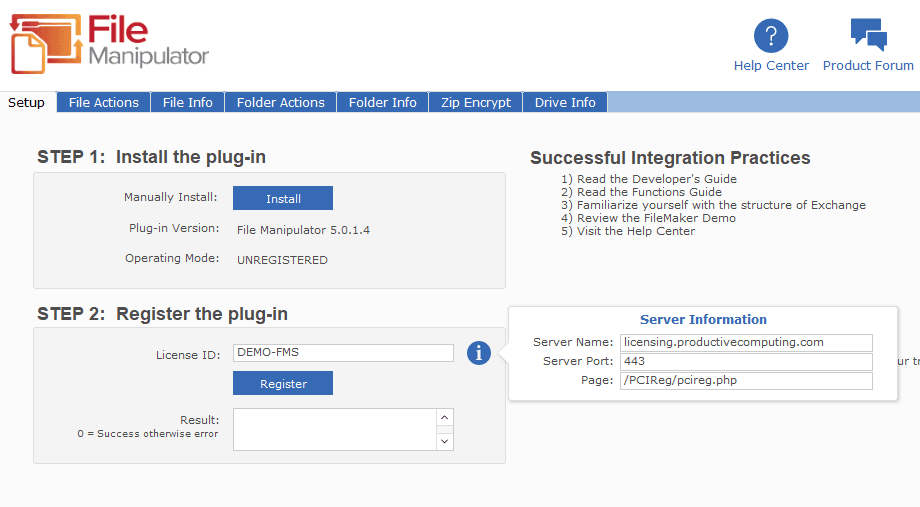Select the Folder Info tab

click(x=382, y=102)
